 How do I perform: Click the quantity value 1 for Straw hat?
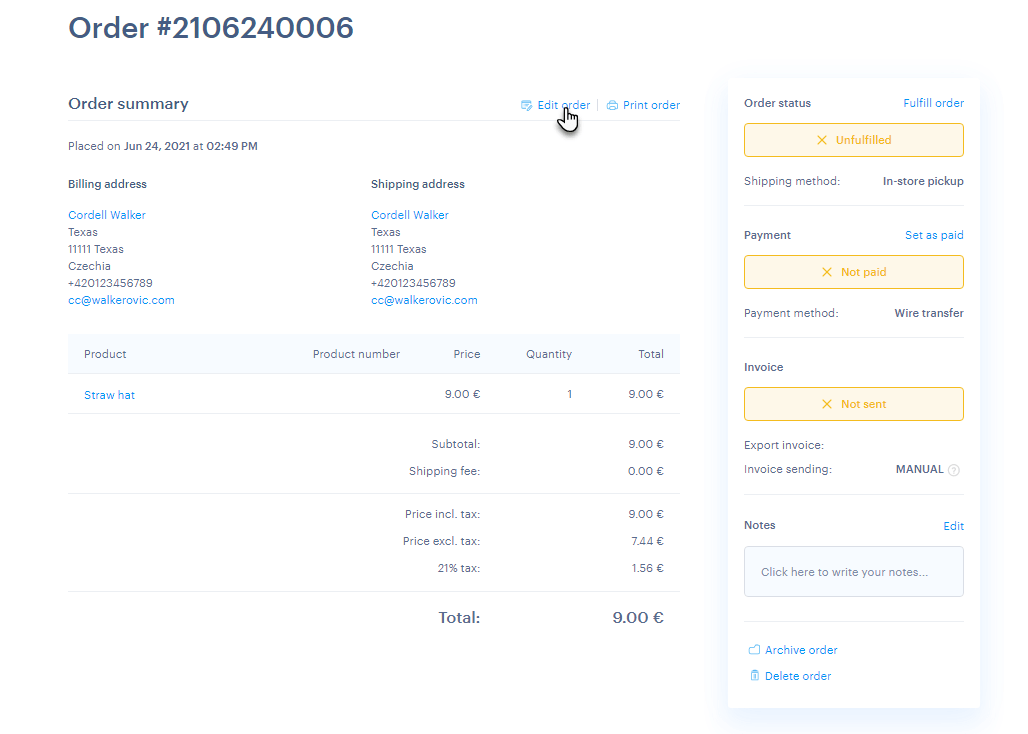570,395
